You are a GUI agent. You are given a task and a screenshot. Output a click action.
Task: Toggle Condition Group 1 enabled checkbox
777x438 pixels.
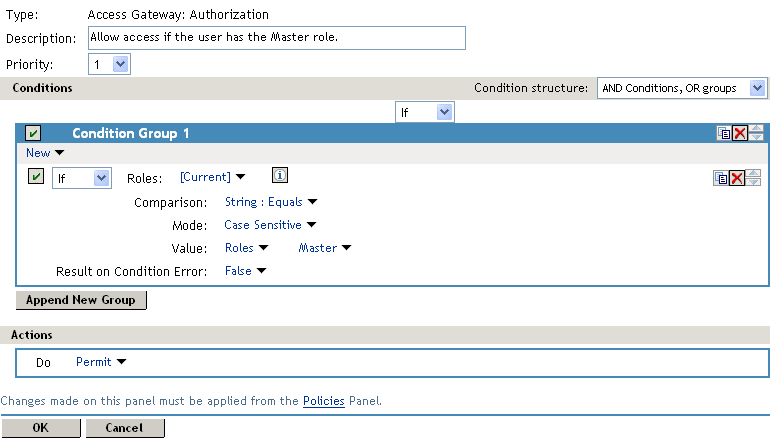point(33,133)
